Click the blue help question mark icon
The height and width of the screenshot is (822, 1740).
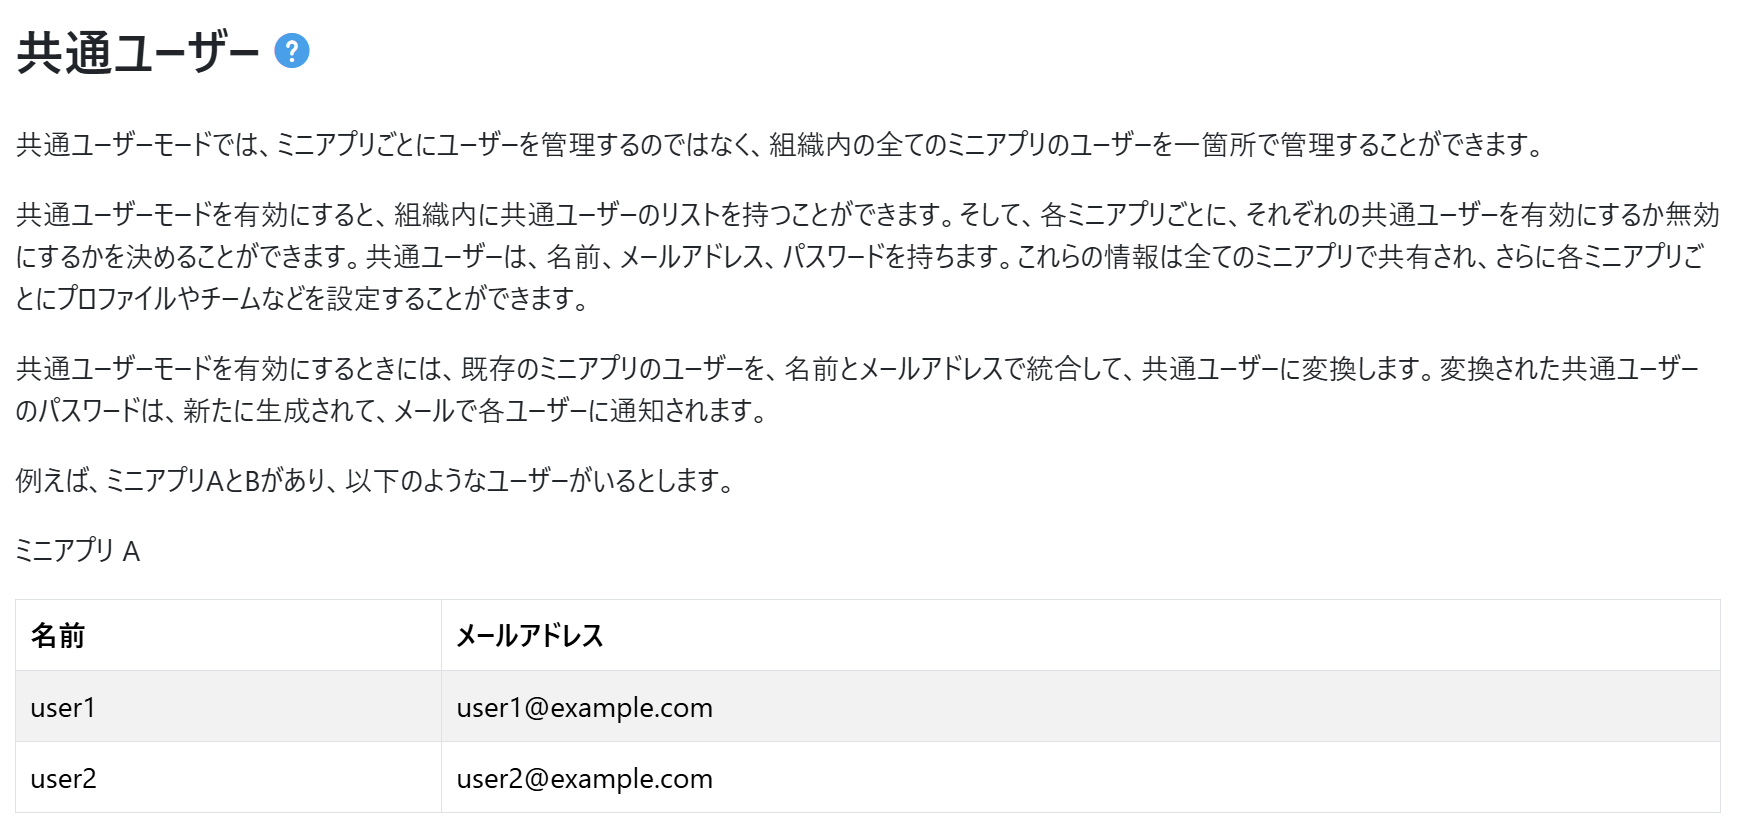[x=291, y=51]
